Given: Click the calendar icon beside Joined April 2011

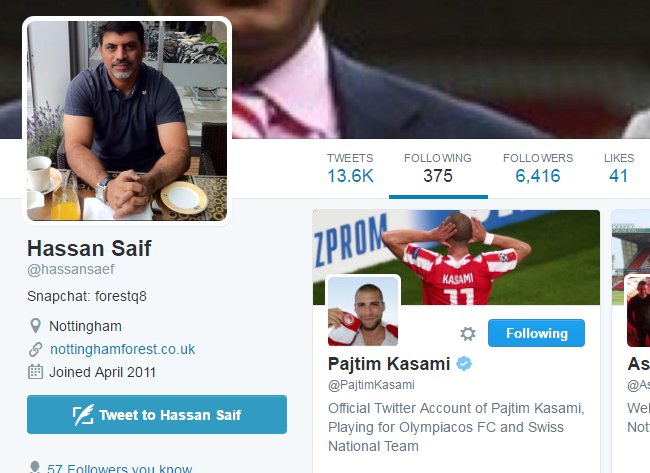Looking at the screenshot, I should [35, 371].
